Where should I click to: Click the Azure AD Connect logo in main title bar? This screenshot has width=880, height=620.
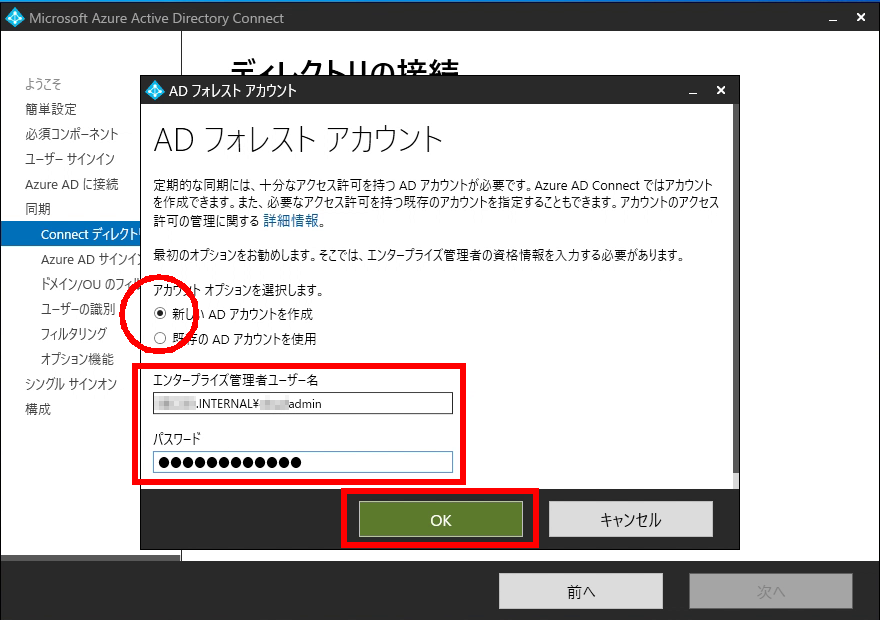coord(15,18)
